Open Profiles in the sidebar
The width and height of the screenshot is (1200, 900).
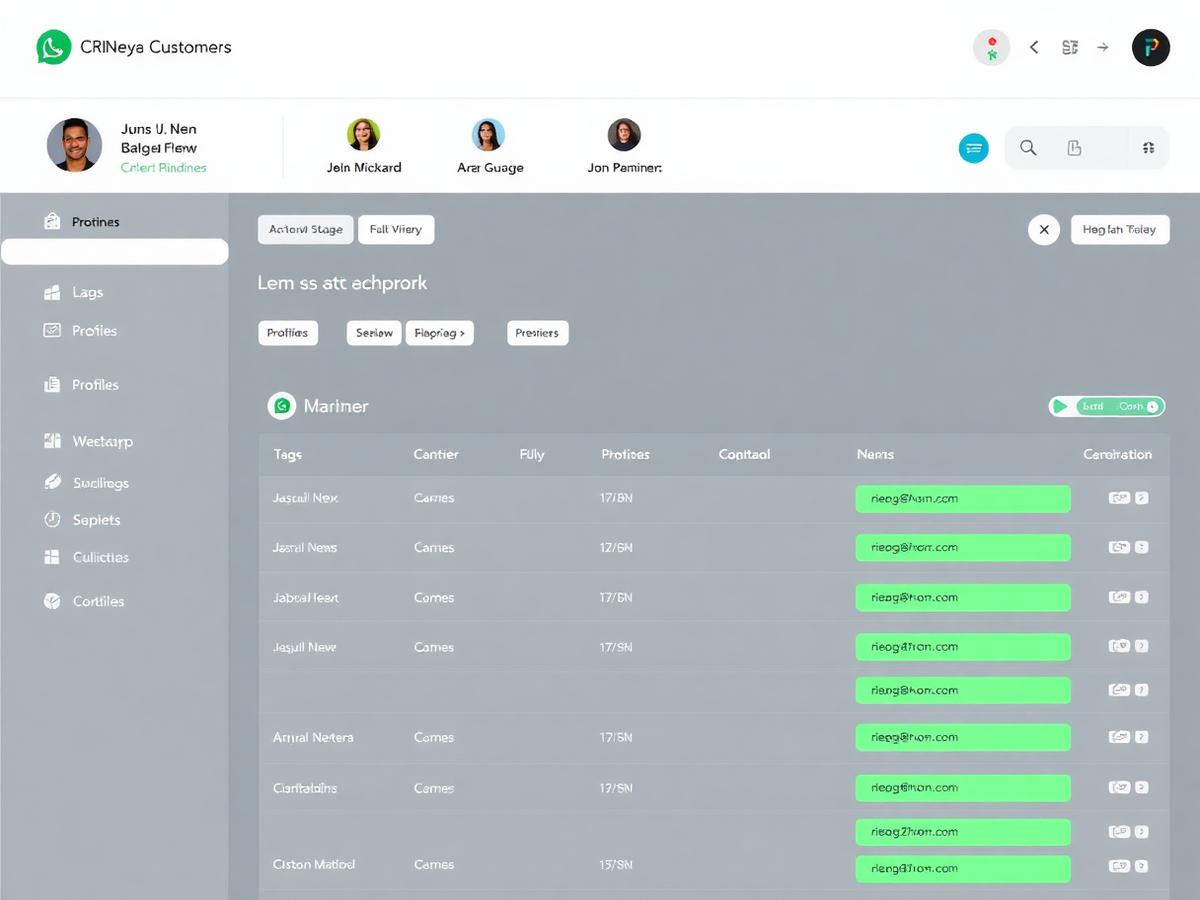click(x=95, y=384)
